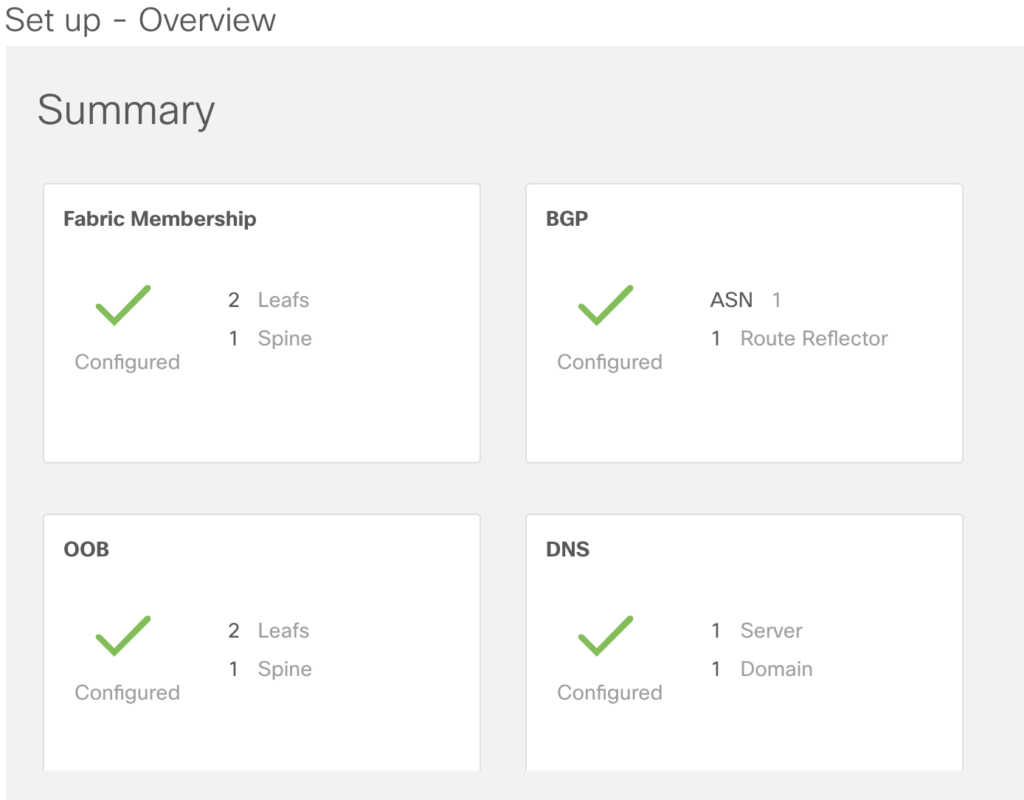1024x800 pixels.
Task: Open the Fabric Membership card title
Action: (x=160, y=219)
